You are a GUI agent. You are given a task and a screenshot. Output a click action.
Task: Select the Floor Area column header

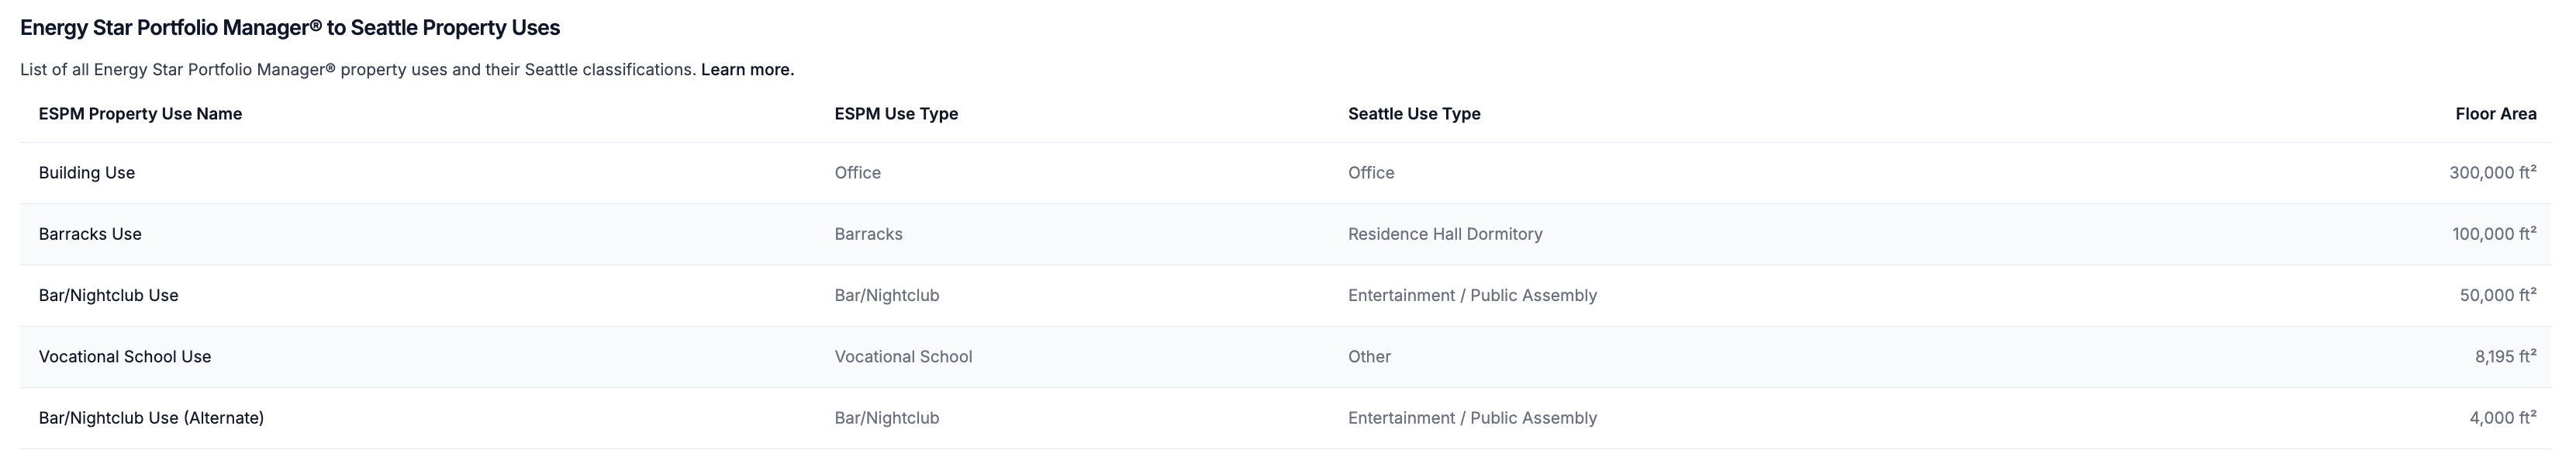pos(2495,114)
